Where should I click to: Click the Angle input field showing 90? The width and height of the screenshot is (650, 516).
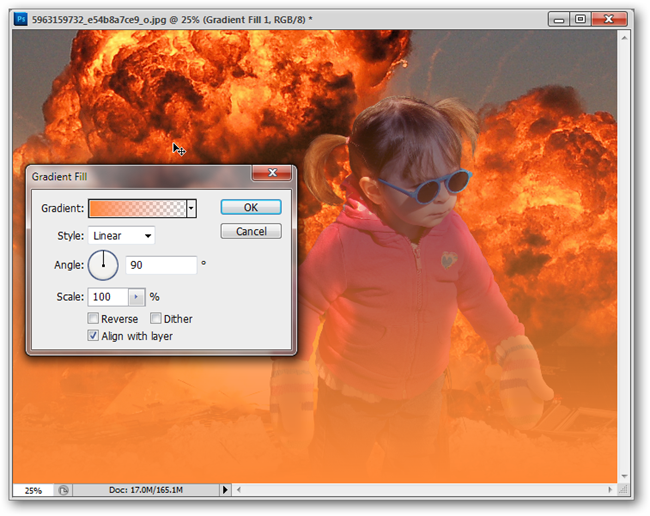tap(161, 265)
